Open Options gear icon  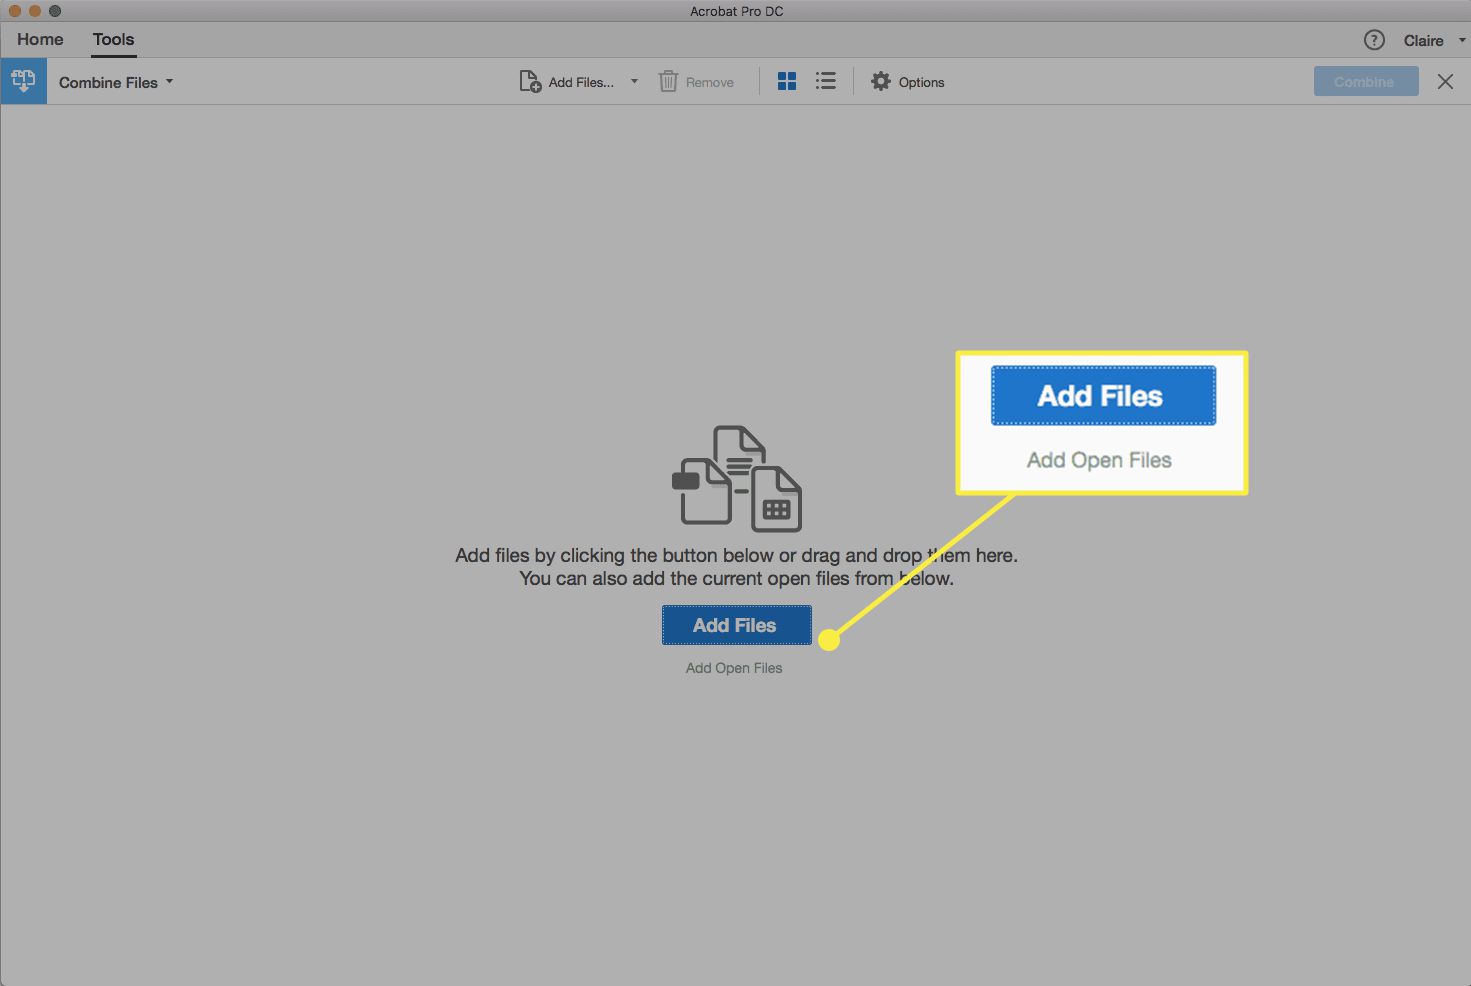tap(880, 81)
